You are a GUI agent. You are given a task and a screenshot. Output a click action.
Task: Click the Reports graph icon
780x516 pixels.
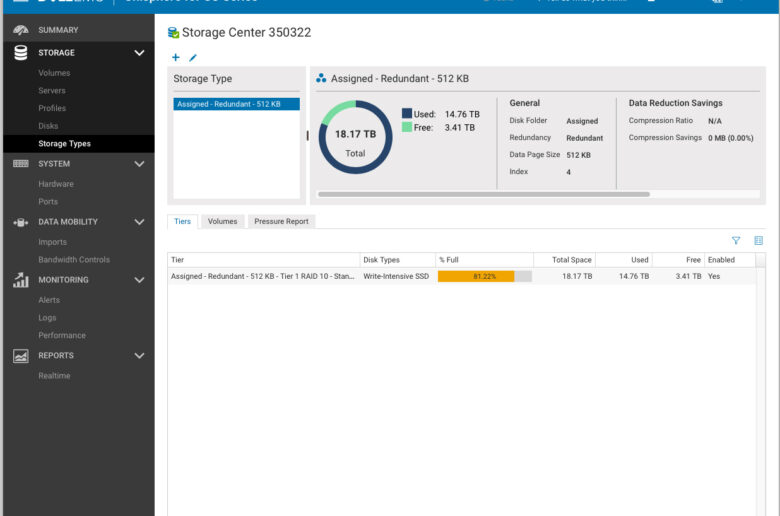click(x=21, y=356)
